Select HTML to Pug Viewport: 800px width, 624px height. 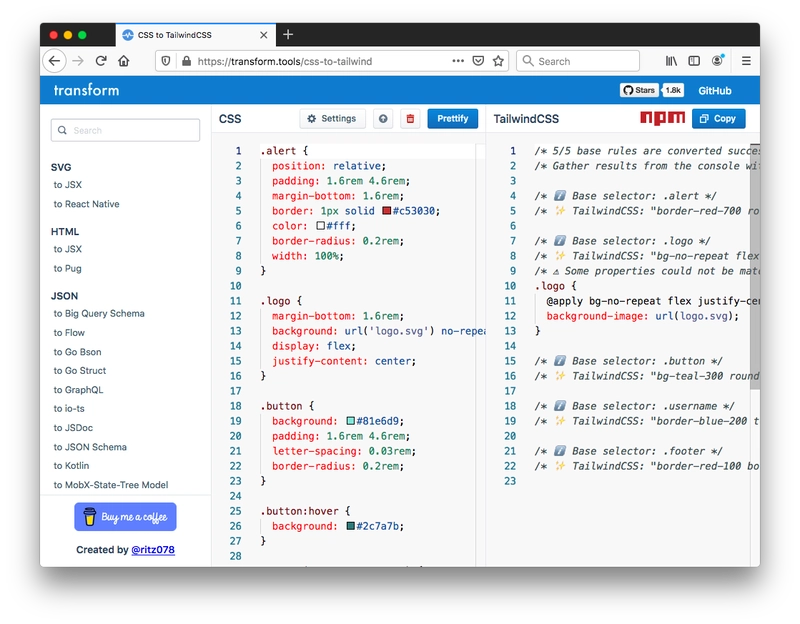67,268
